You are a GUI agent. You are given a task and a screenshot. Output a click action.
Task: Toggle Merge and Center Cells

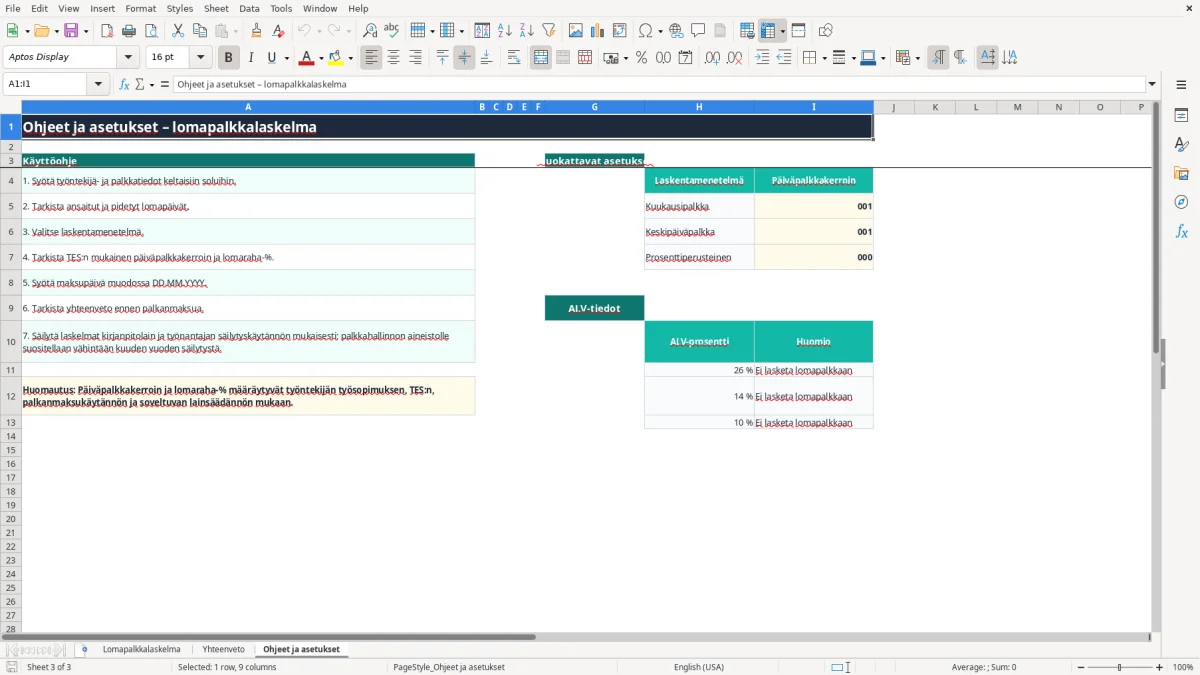tap(541, 58)
